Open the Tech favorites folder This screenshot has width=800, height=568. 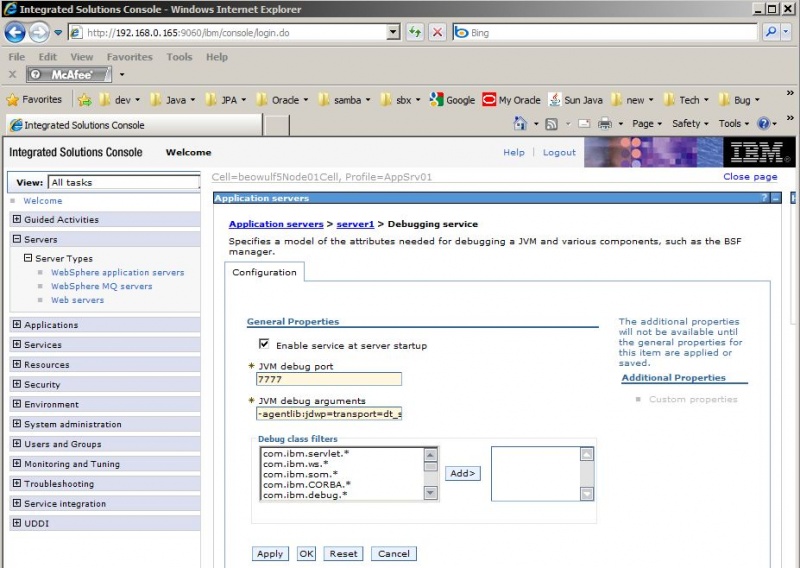tap(686, 100)
